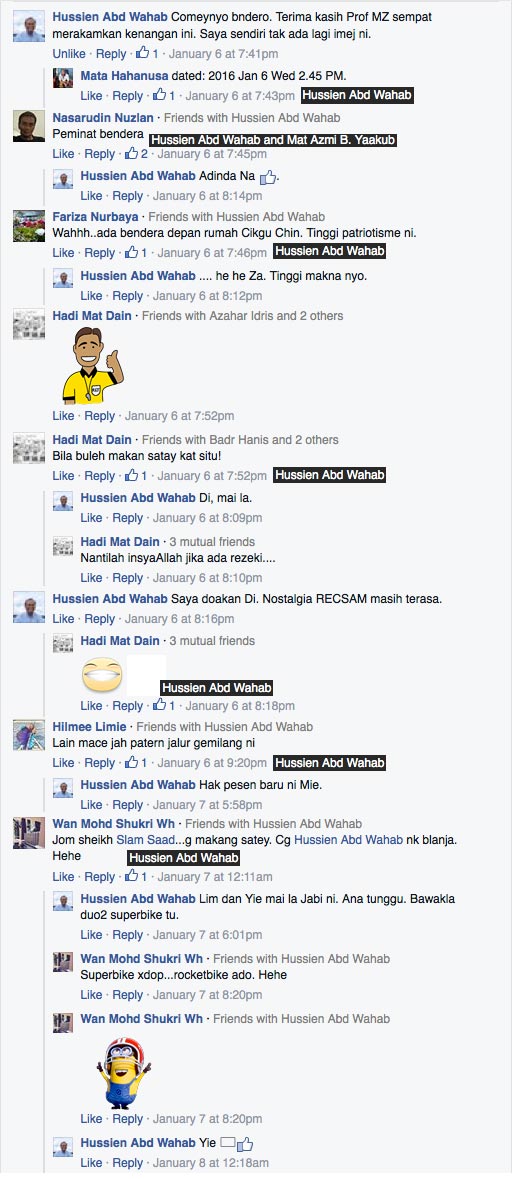512x1179 pixels.
Task: Click the thumbs-up referee sticker by Hadi Mat Dain
Action: coord(92,365)
